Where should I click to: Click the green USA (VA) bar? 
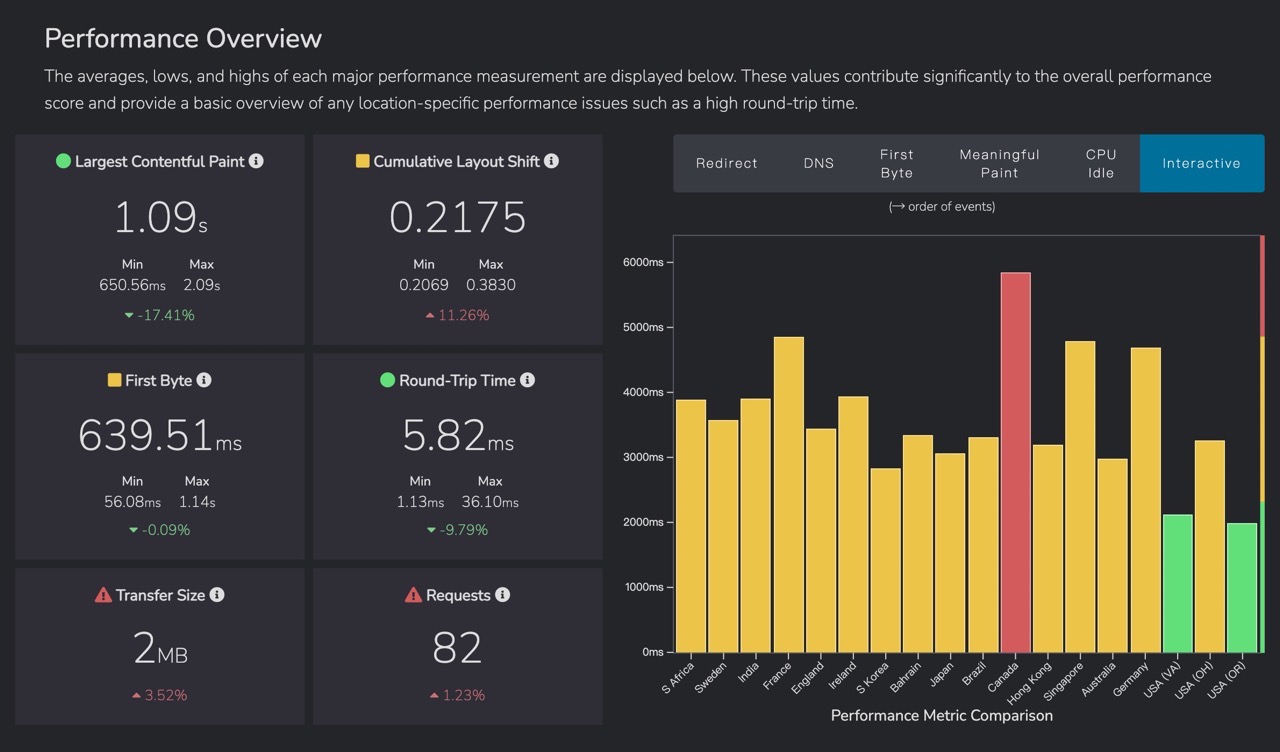(x=1178, y=583)
